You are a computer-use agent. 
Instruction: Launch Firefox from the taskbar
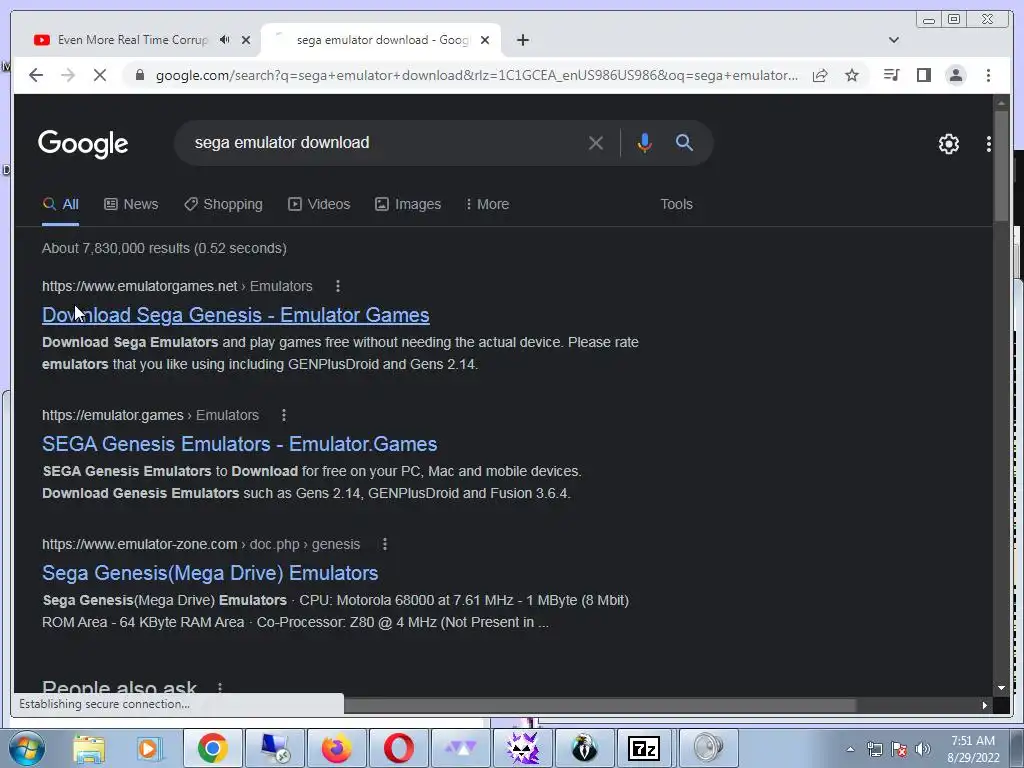click(336, 748)
